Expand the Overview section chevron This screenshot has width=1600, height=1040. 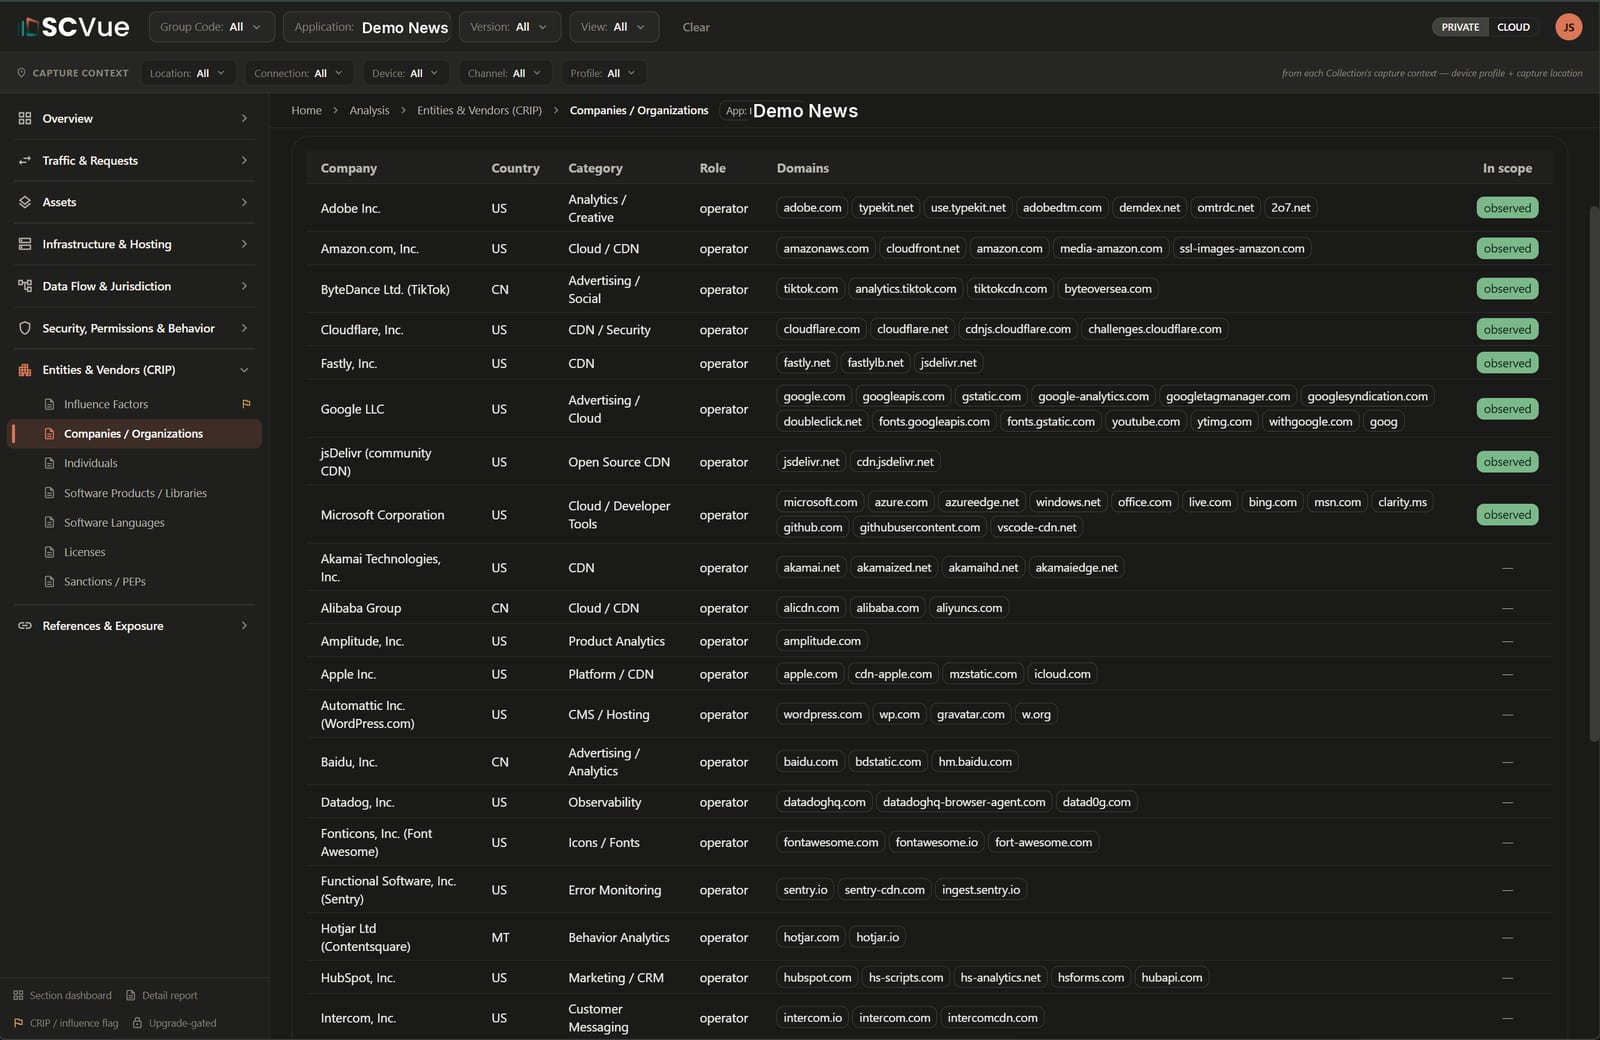tap(244, 118)
